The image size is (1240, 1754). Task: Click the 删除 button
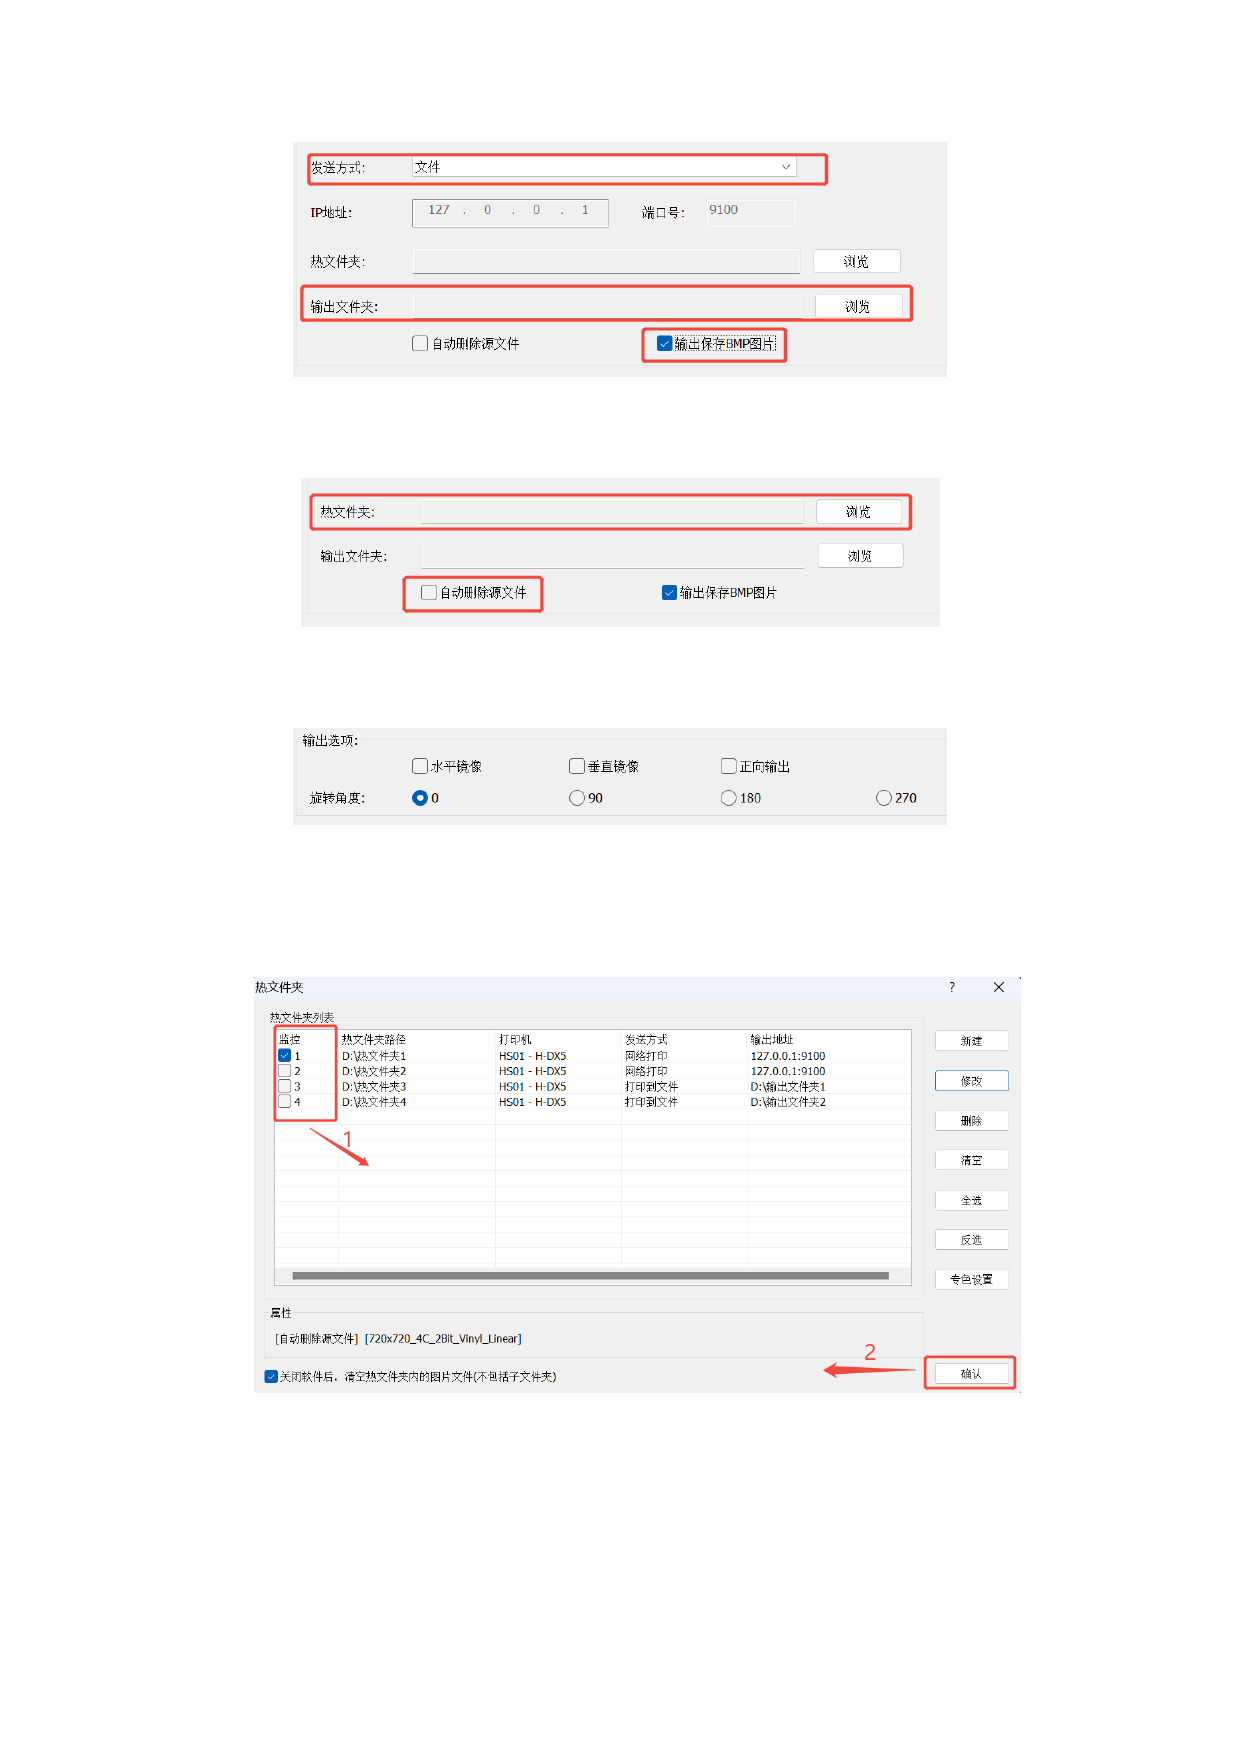click(971, 1121)
